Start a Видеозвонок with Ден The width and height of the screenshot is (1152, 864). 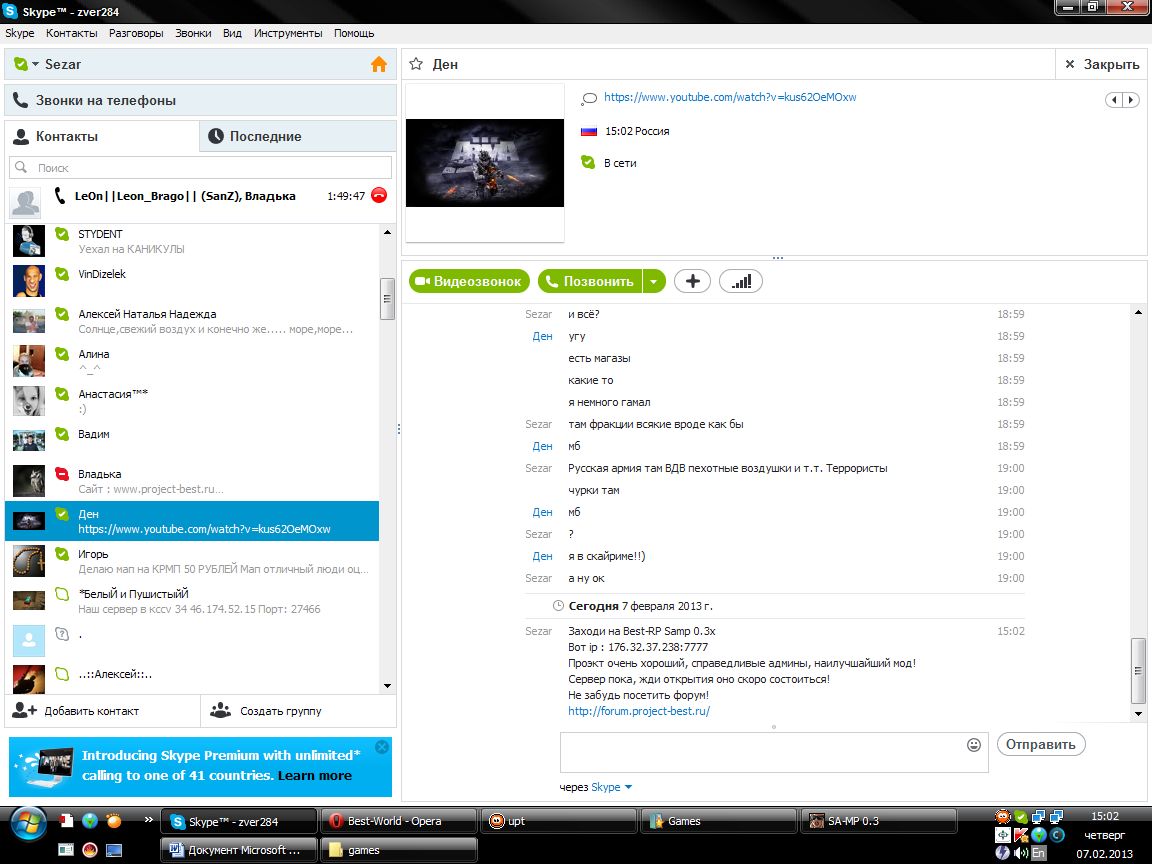pos(469,281)
